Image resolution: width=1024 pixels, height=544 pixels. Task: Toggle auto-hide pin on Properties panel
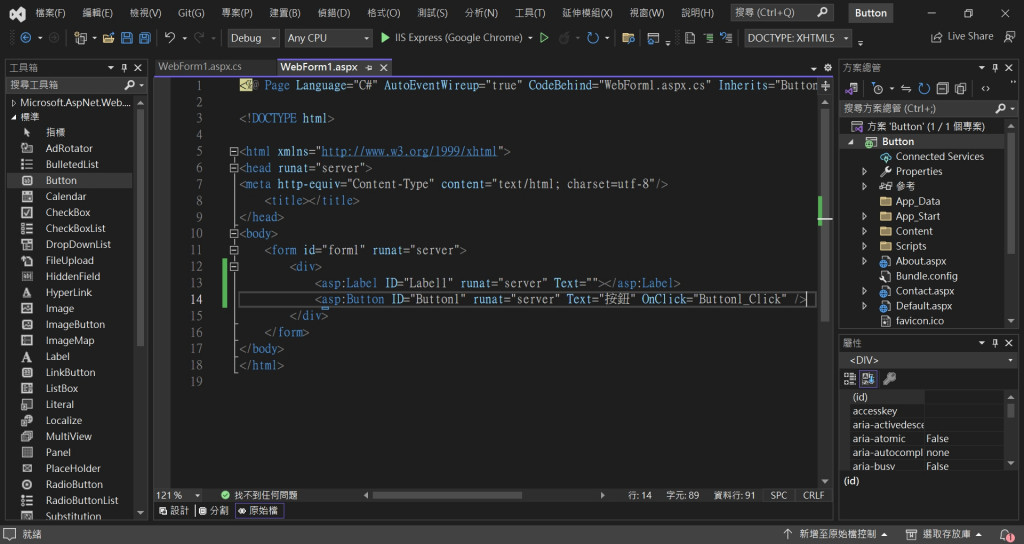[995, 343]
